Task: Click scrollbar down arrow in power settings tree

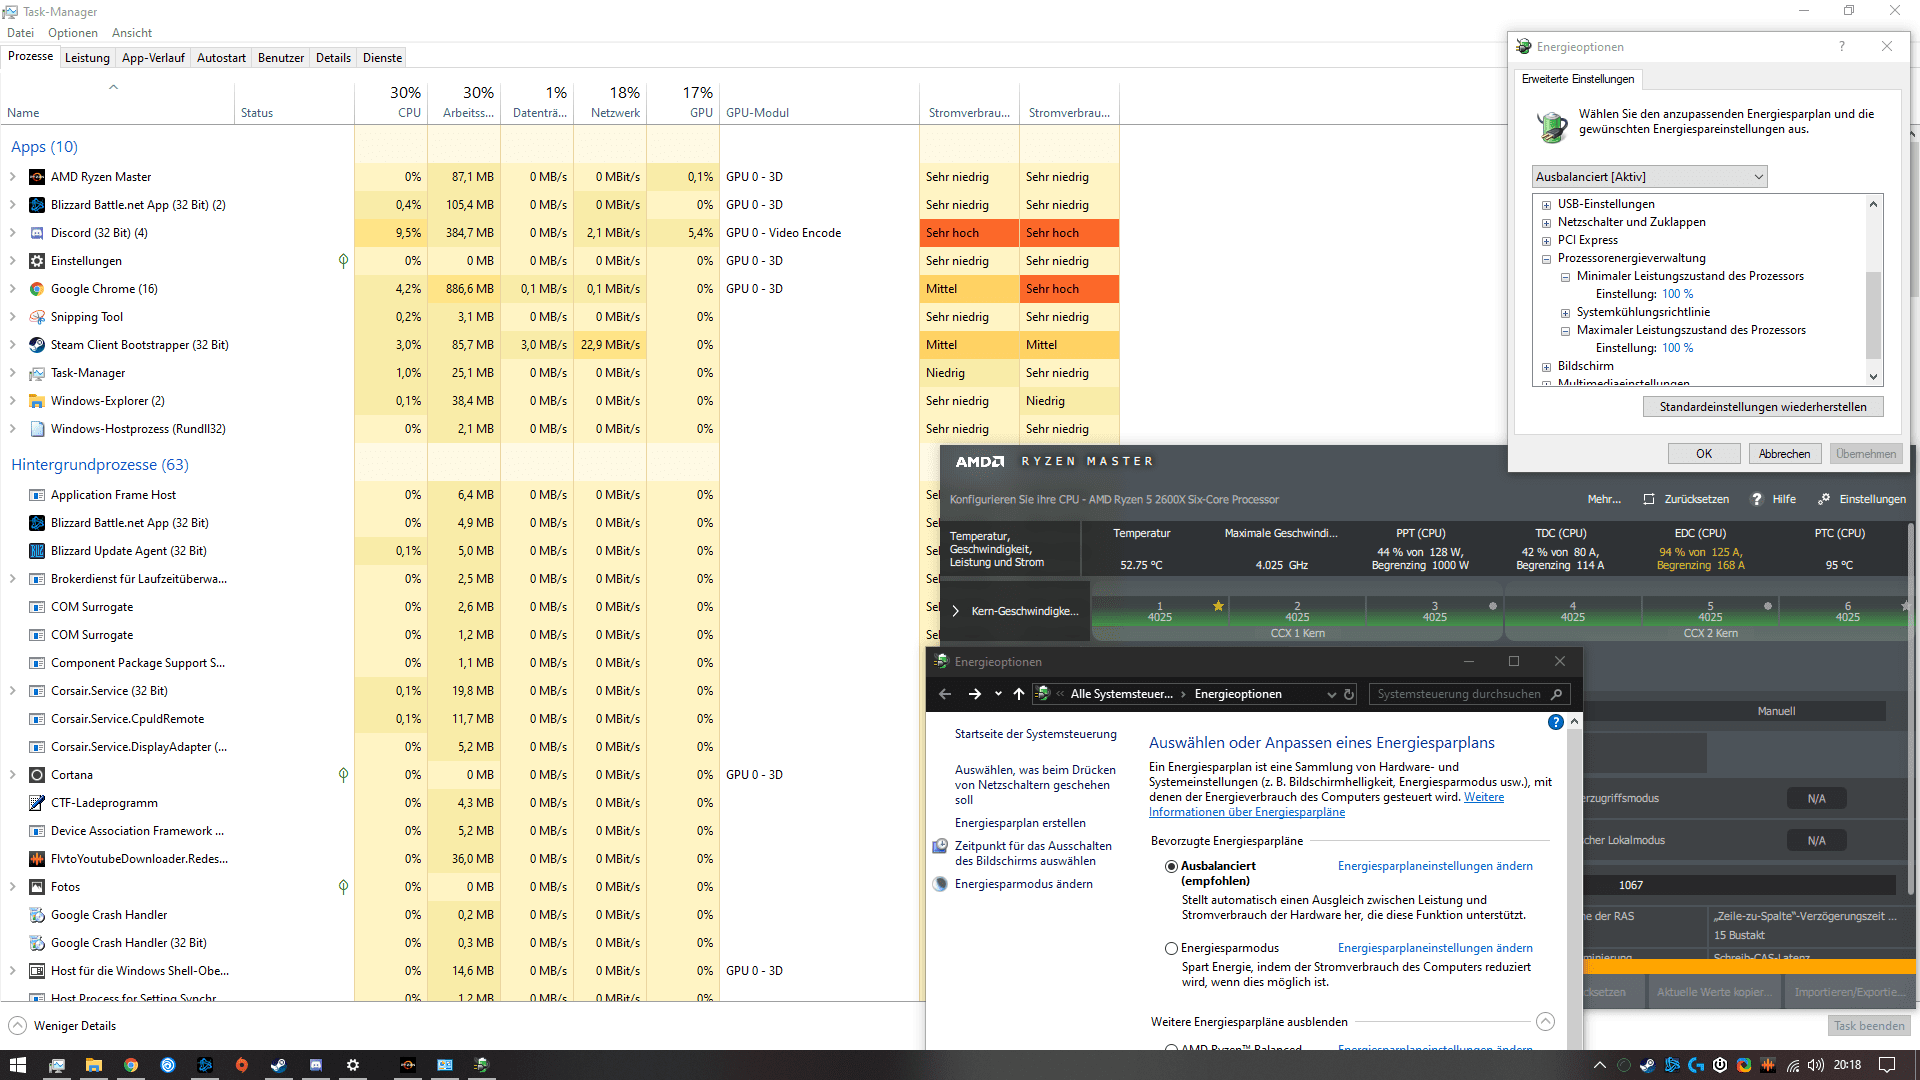Action: (1874, 377)
